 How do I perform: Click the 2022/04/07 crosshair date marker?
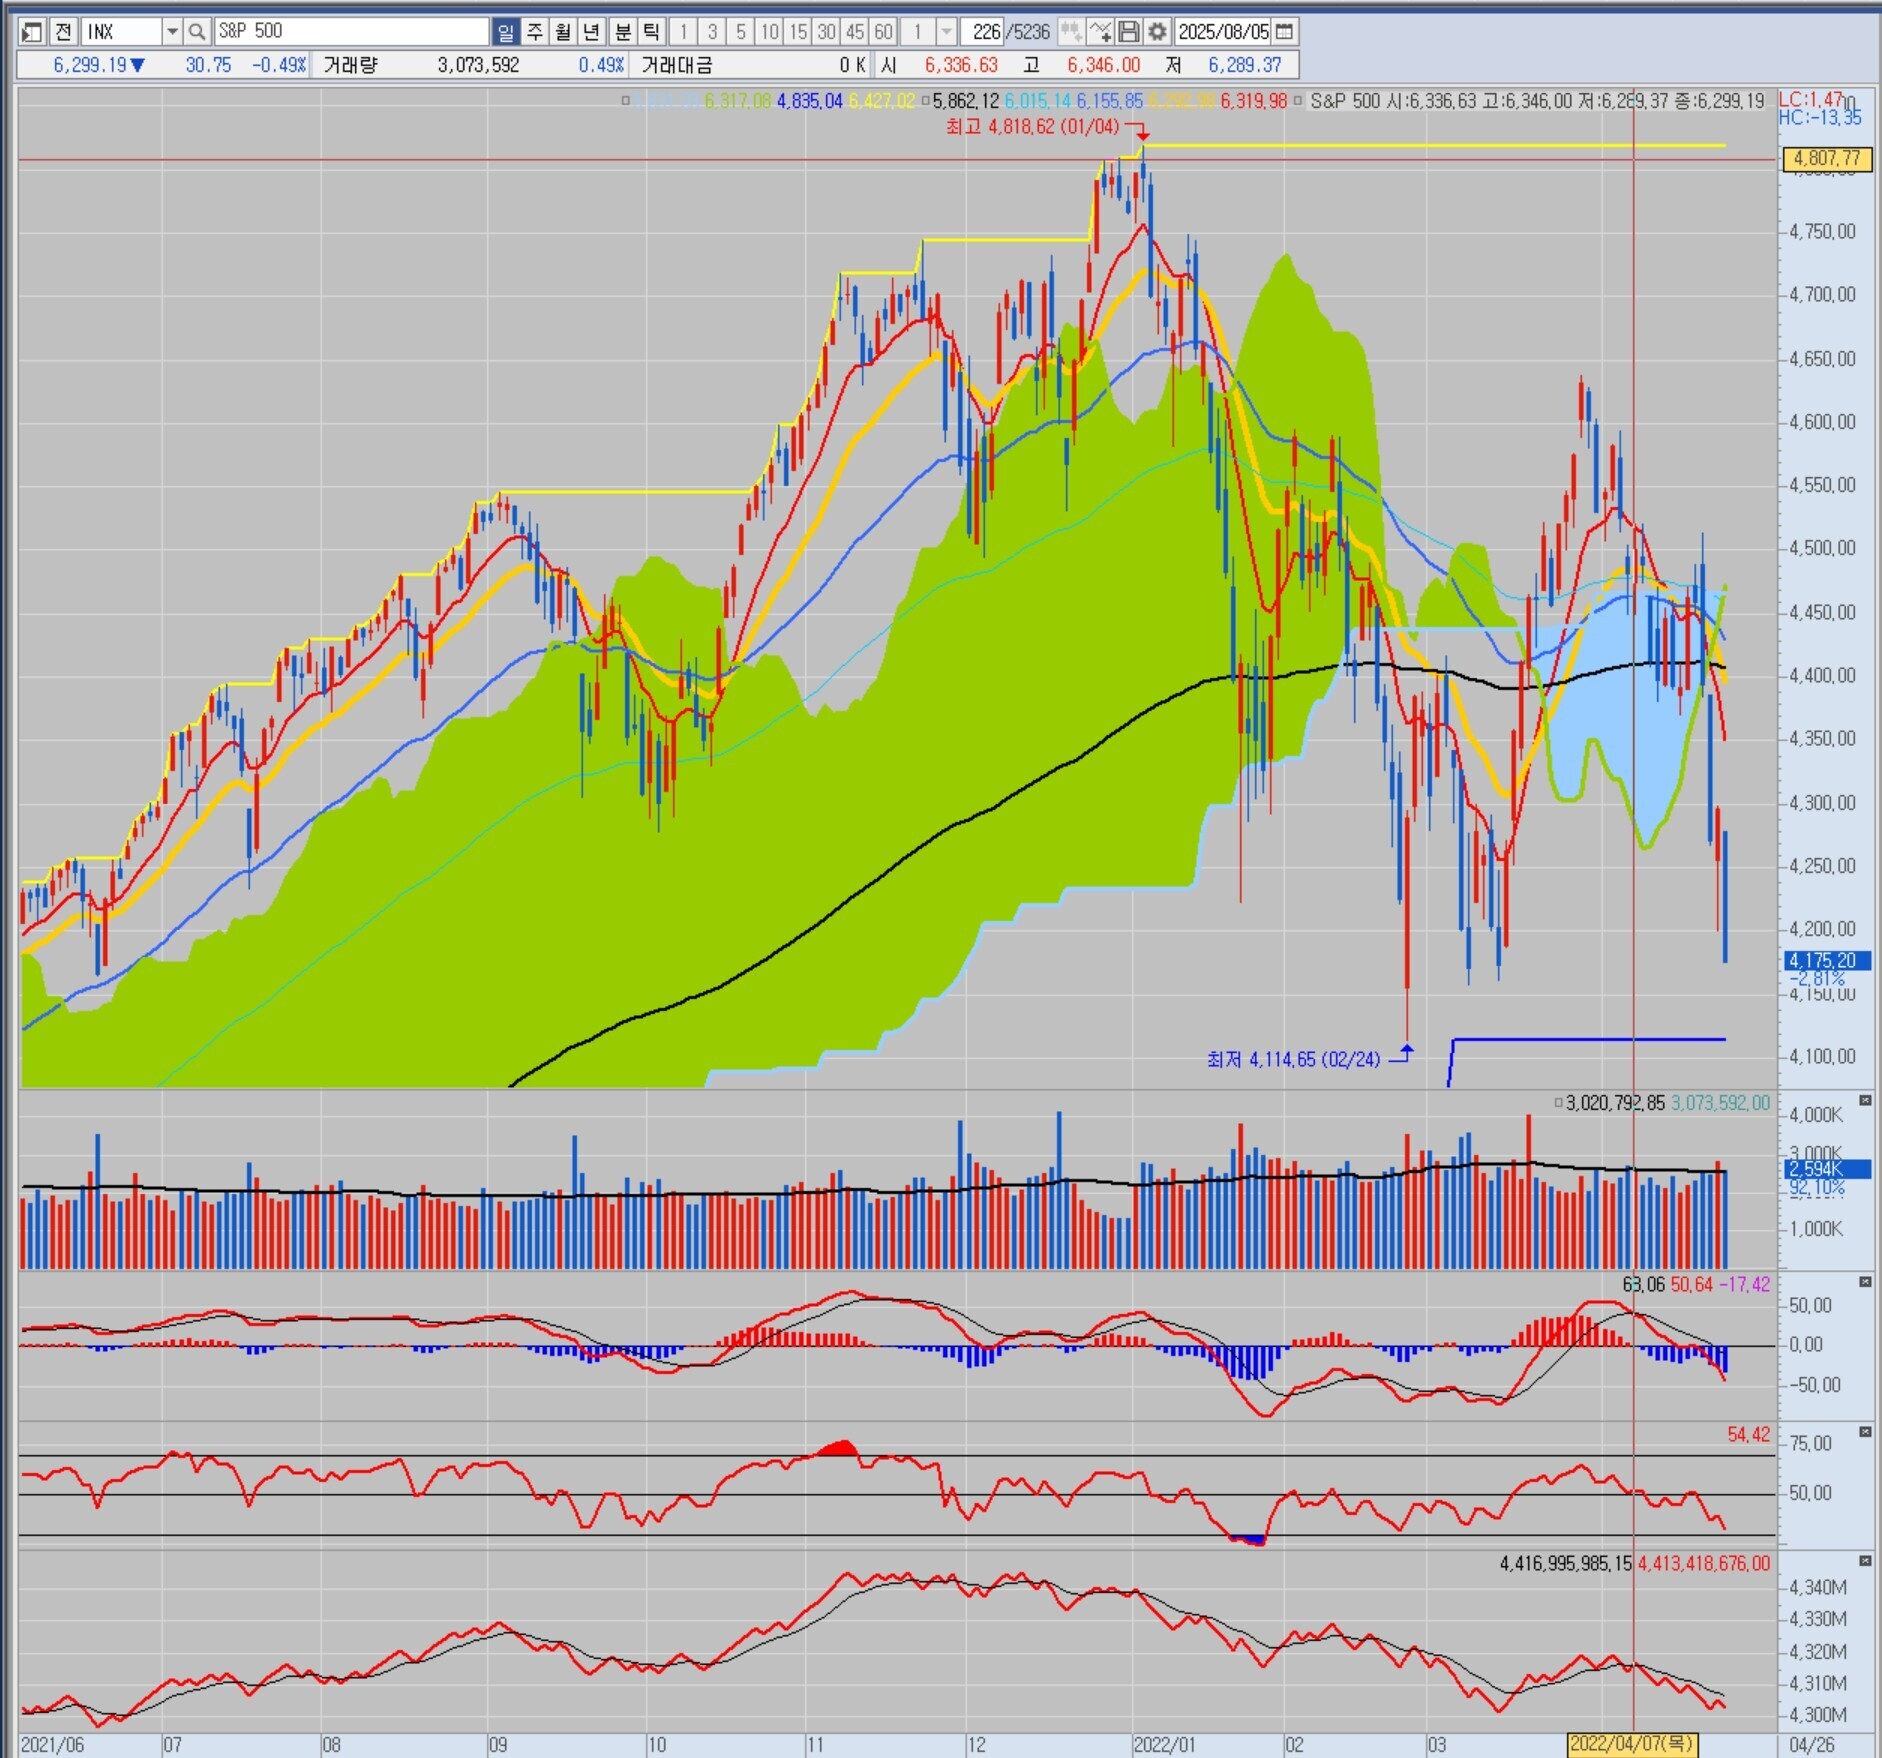tap(1632, 1744)
